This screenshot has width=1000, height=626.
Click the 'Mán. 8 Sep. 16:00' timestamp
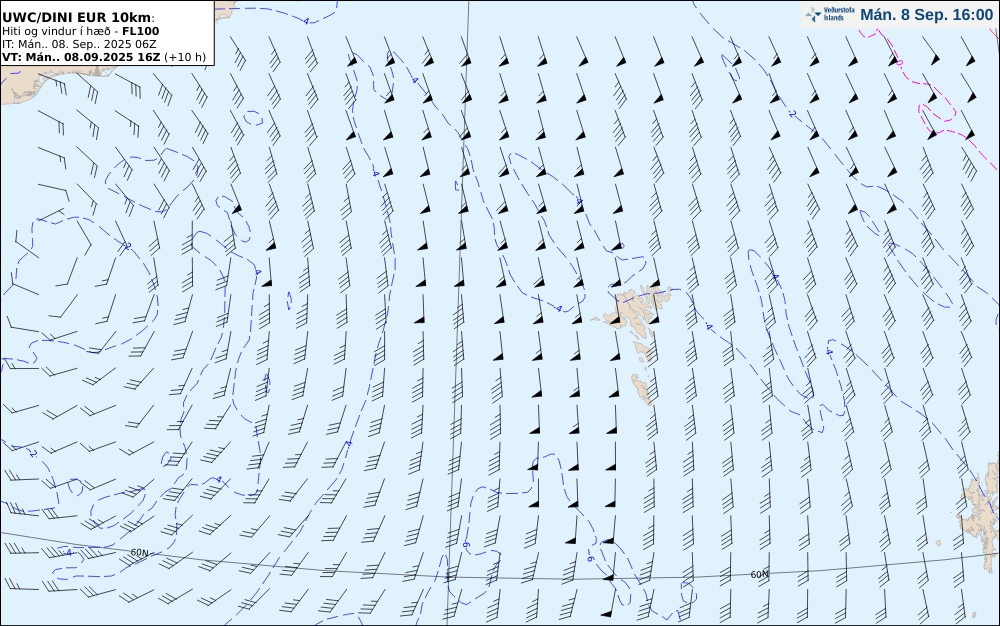tap(926, 15)
